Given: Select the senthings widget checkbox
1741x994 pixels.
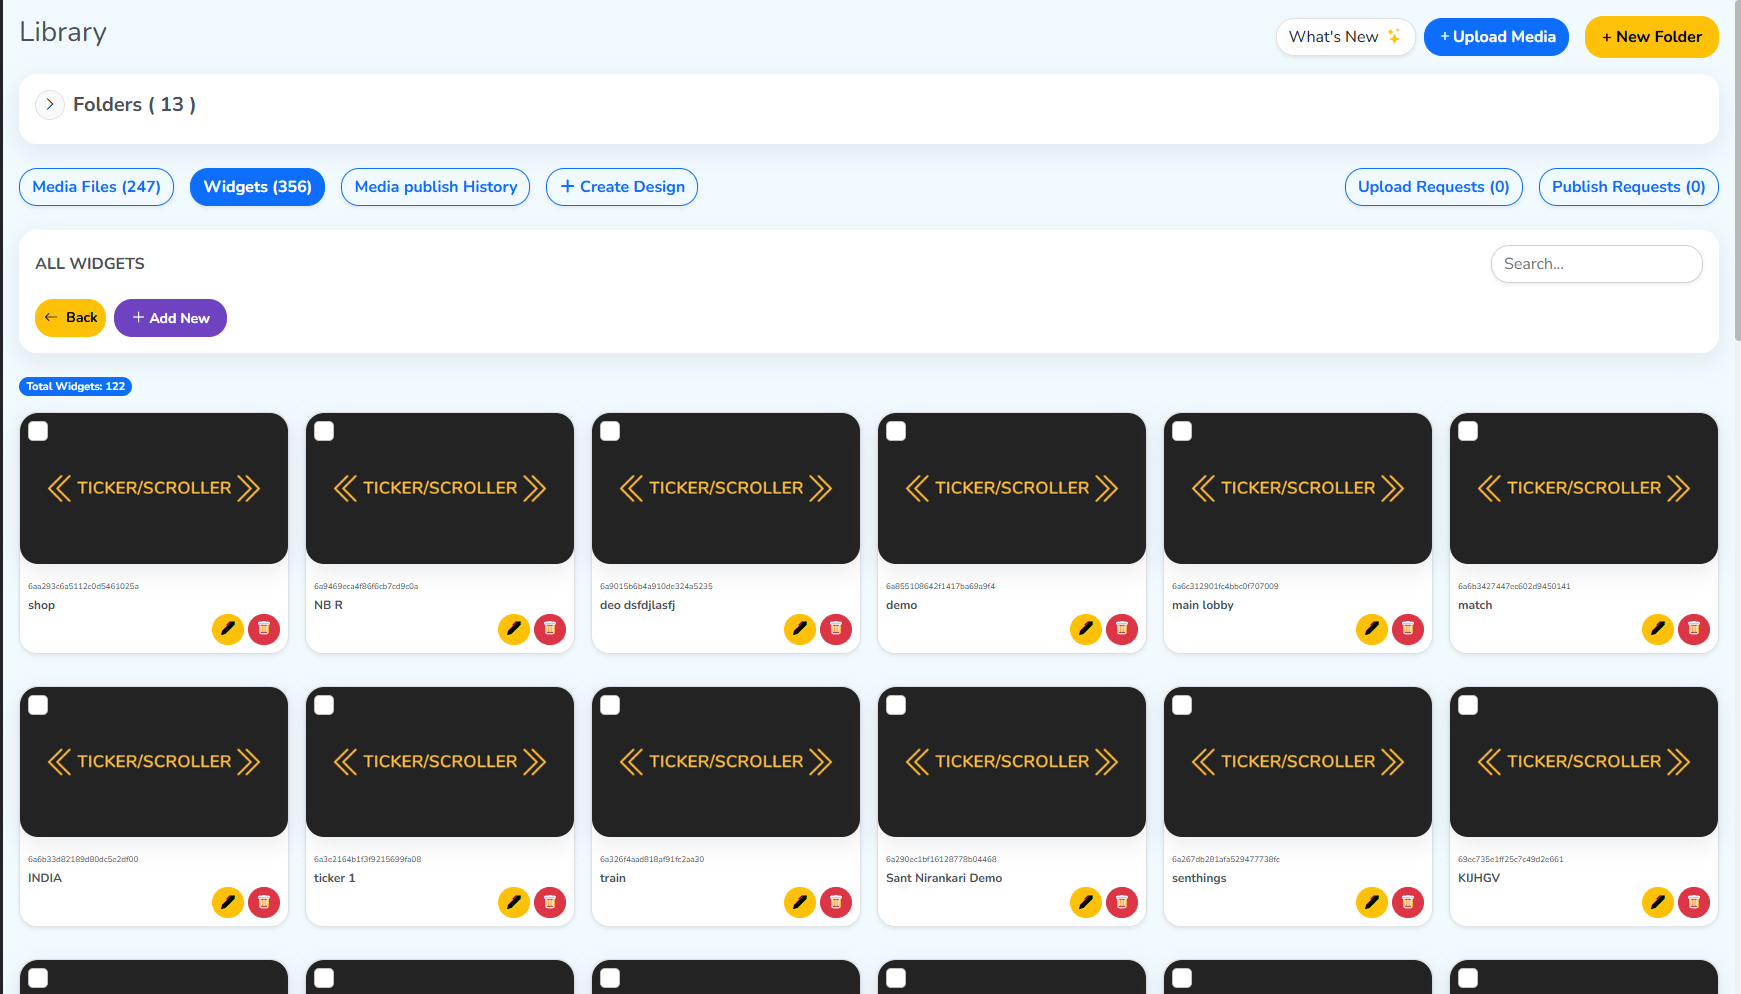Looking at the screenshot, I should [1182, 705].
